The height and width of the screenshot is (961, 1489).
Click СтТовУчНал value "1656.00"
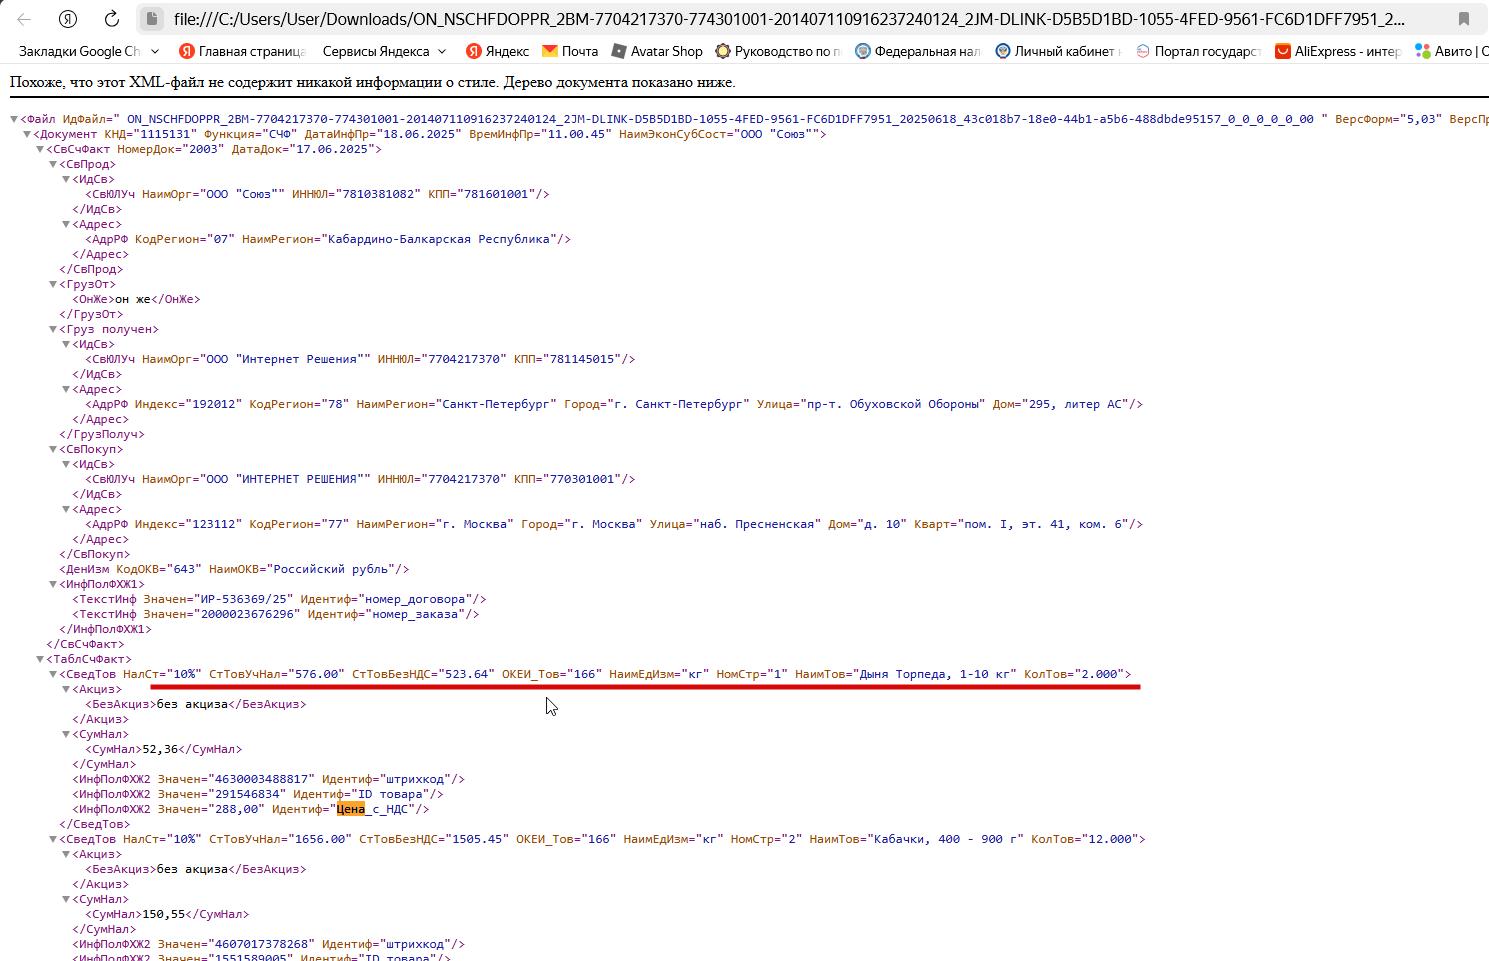click(323, 839)
